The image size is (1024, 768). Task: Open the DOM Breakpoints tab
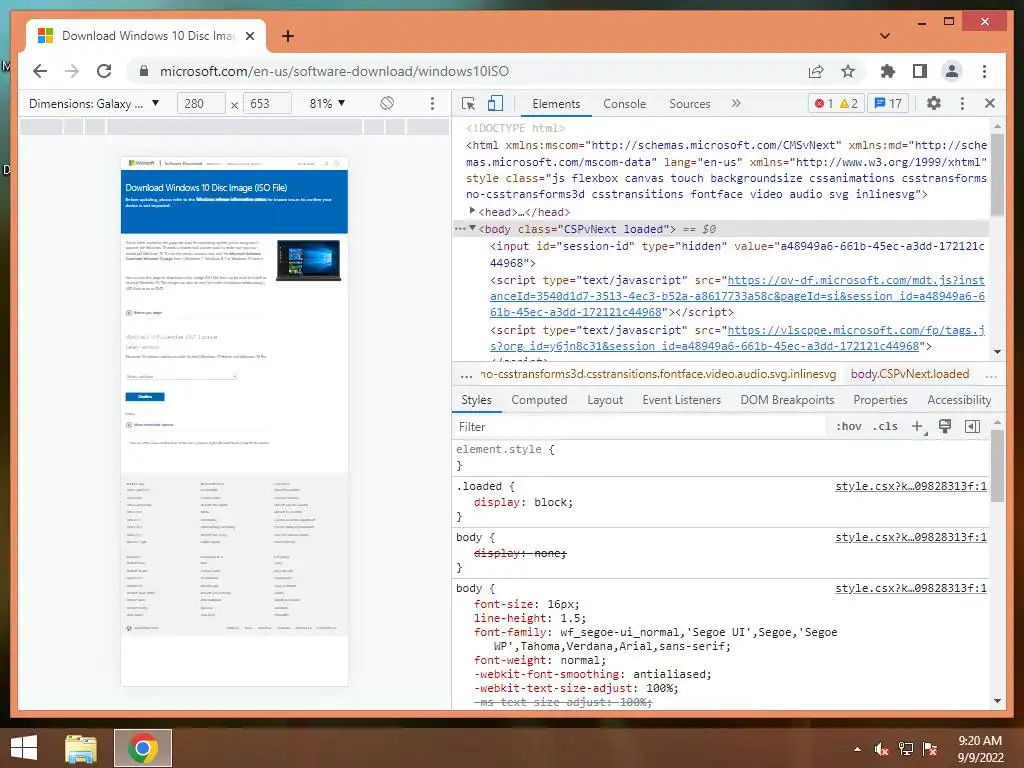tap(787, 400)
